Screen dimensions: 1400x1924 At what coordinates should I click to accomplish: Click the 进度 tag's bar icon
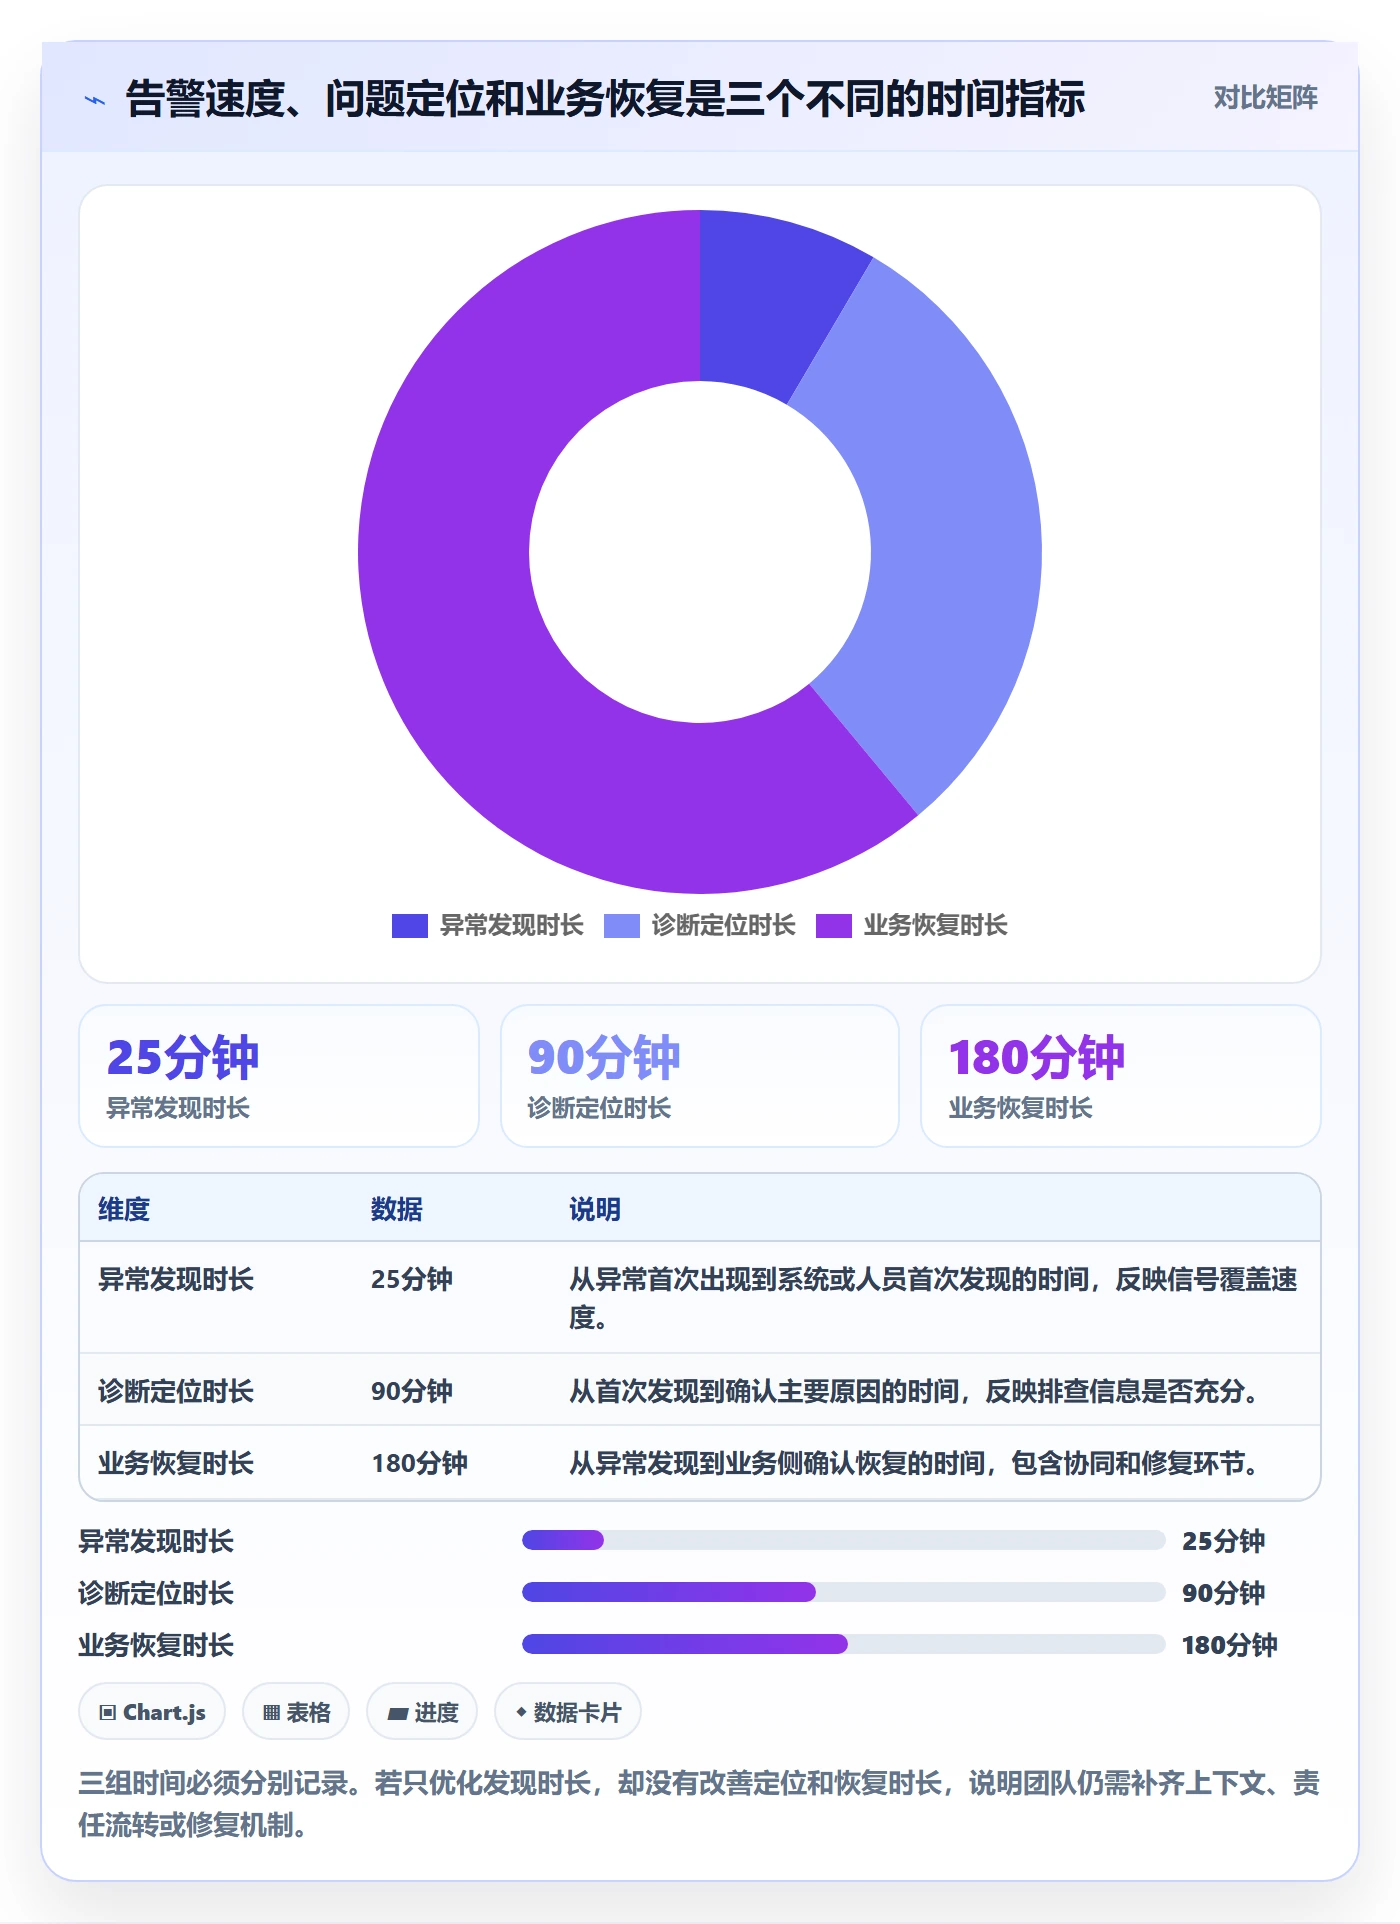click(397, 1714)
